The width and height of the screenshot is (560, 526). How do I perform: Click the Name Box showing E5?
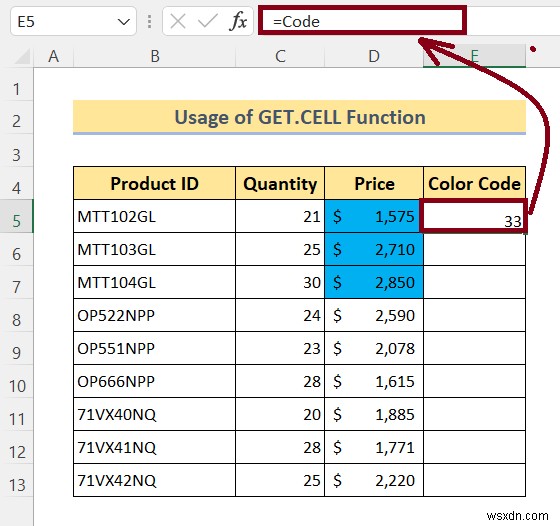pos(73,21)
